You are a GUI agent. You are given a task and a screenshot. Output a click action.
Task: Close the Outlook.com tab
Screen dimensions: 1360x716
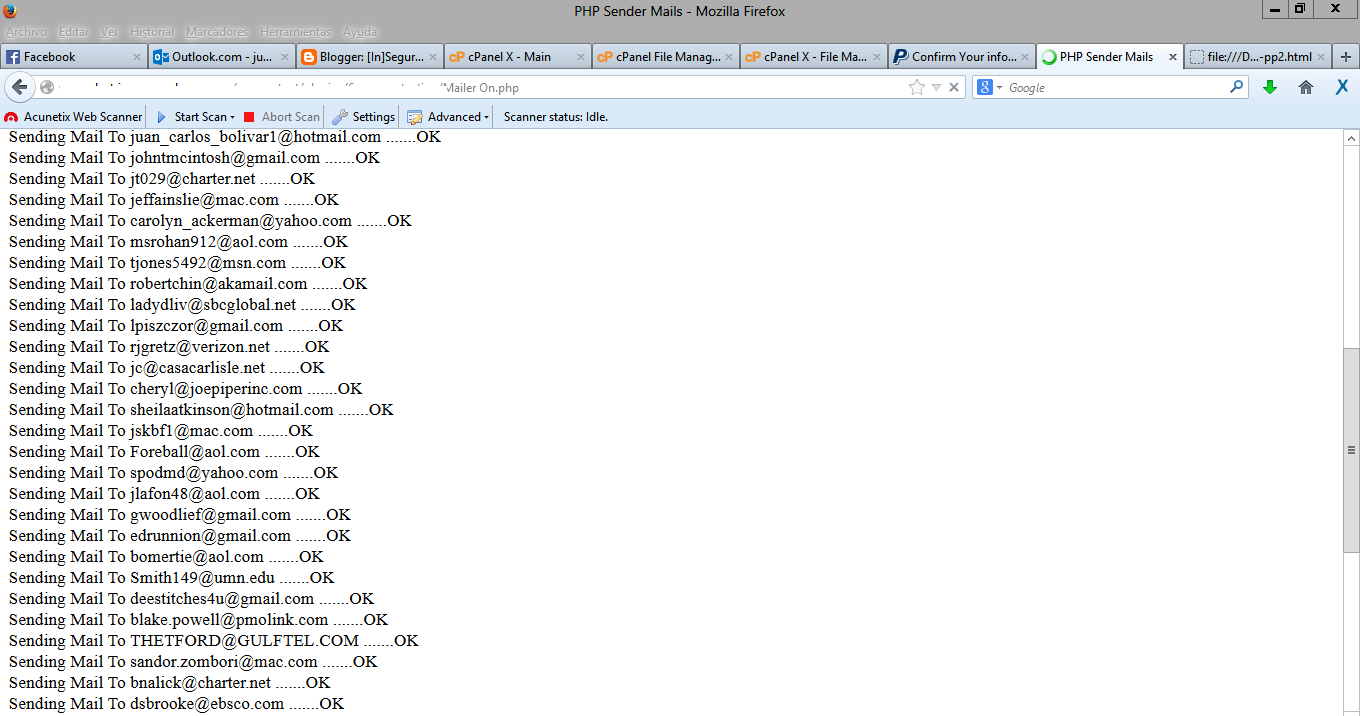click(285, 57)
